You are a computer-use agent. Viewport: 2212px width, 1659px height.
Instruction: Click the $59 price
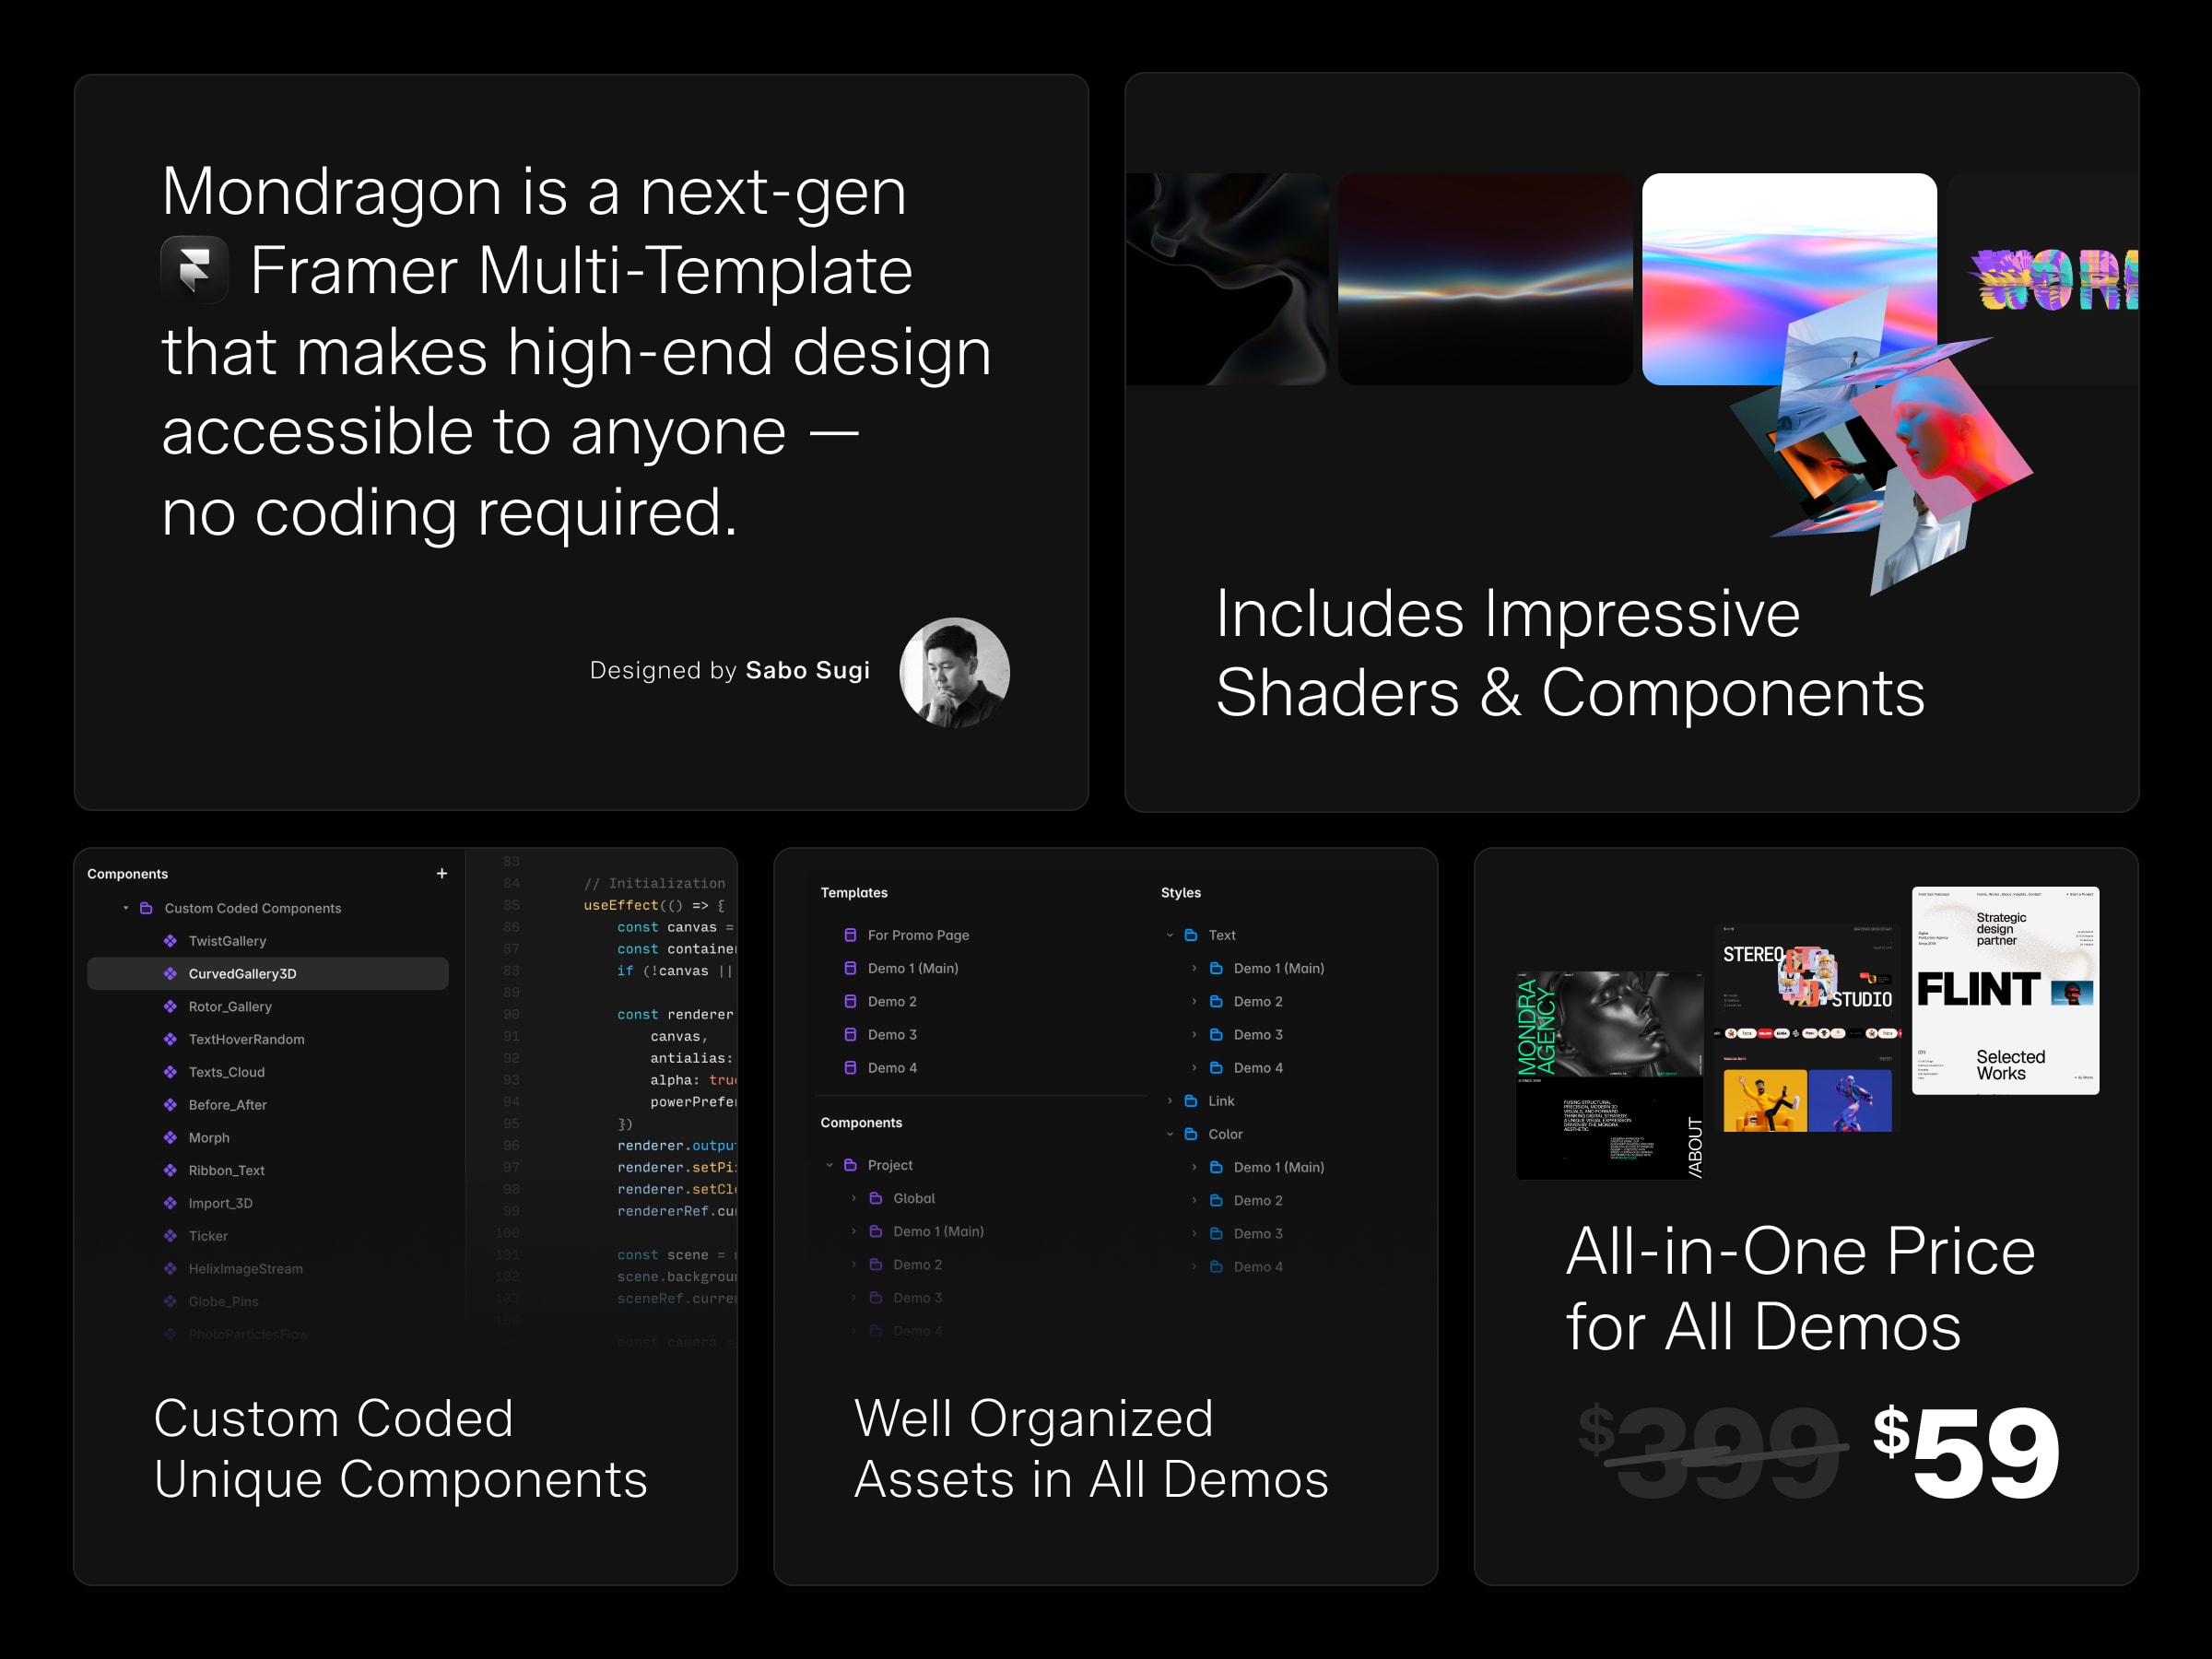coord(1966,1451)
